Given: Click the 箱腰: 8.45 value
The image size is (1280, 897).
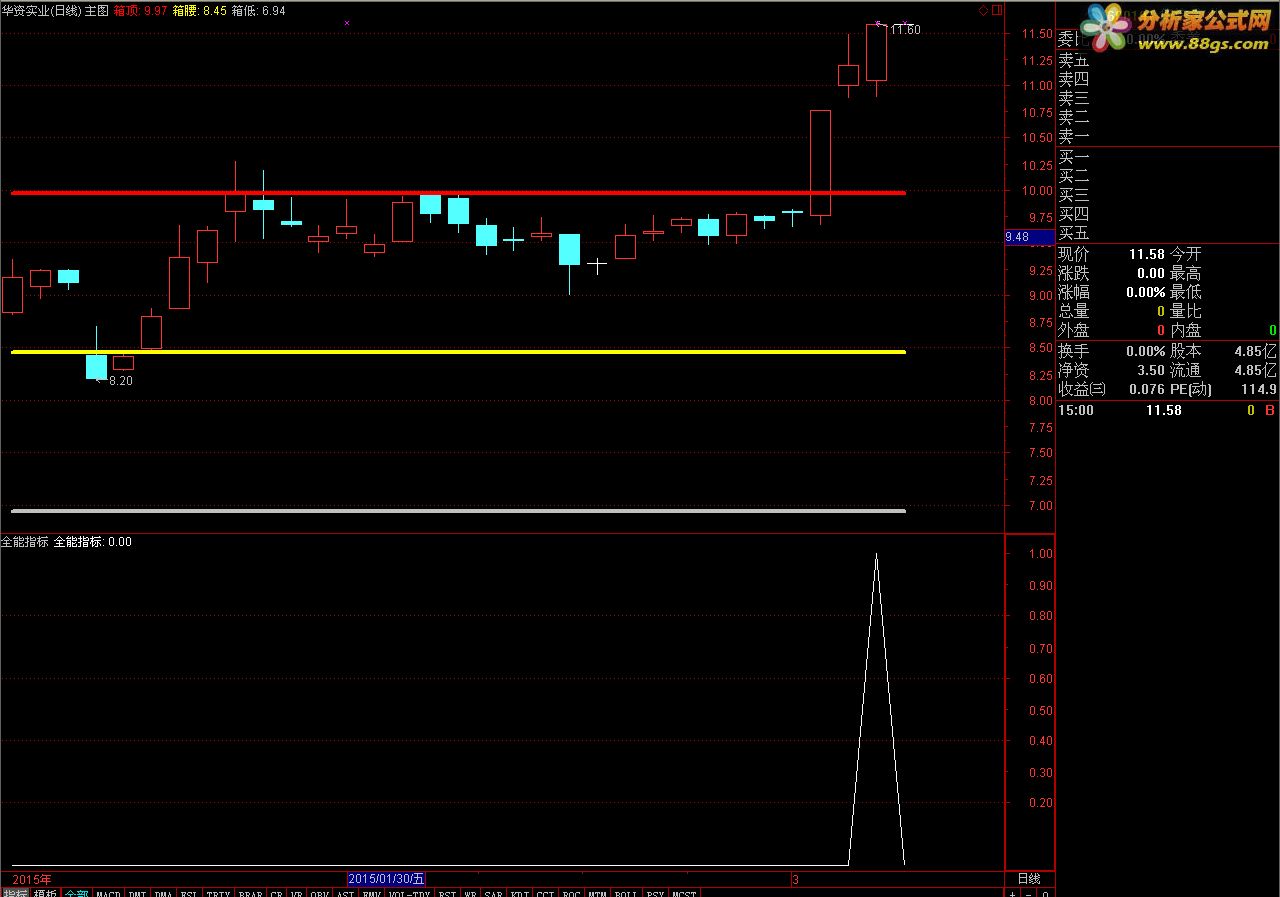Looking at the screenshot, I should point(199,10).
